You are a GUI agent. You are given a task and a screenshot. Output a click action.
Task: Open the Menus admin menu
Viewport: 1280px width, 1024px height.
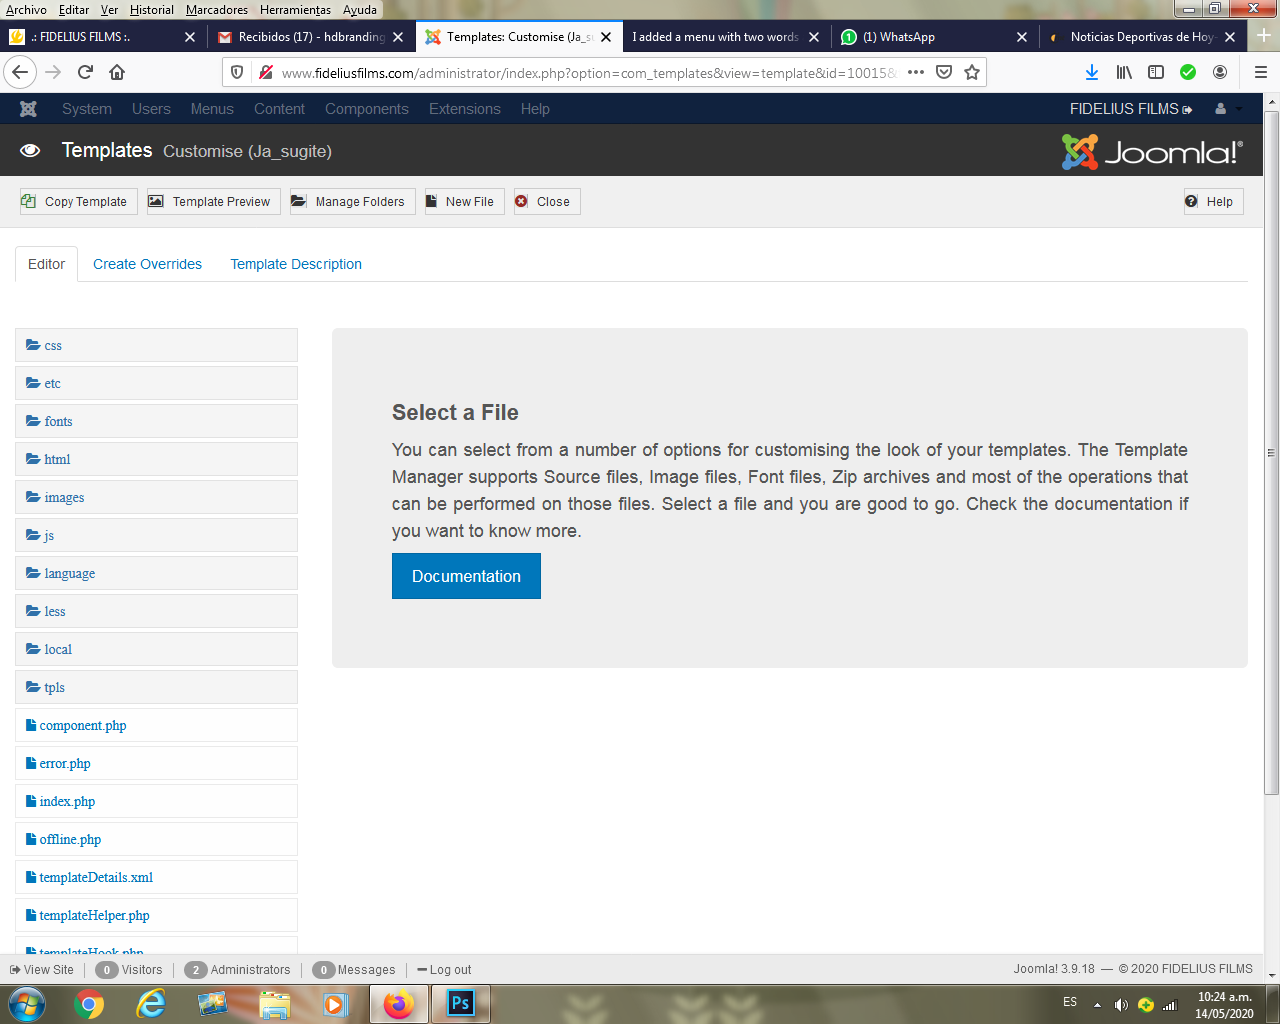tap(212, 109)
